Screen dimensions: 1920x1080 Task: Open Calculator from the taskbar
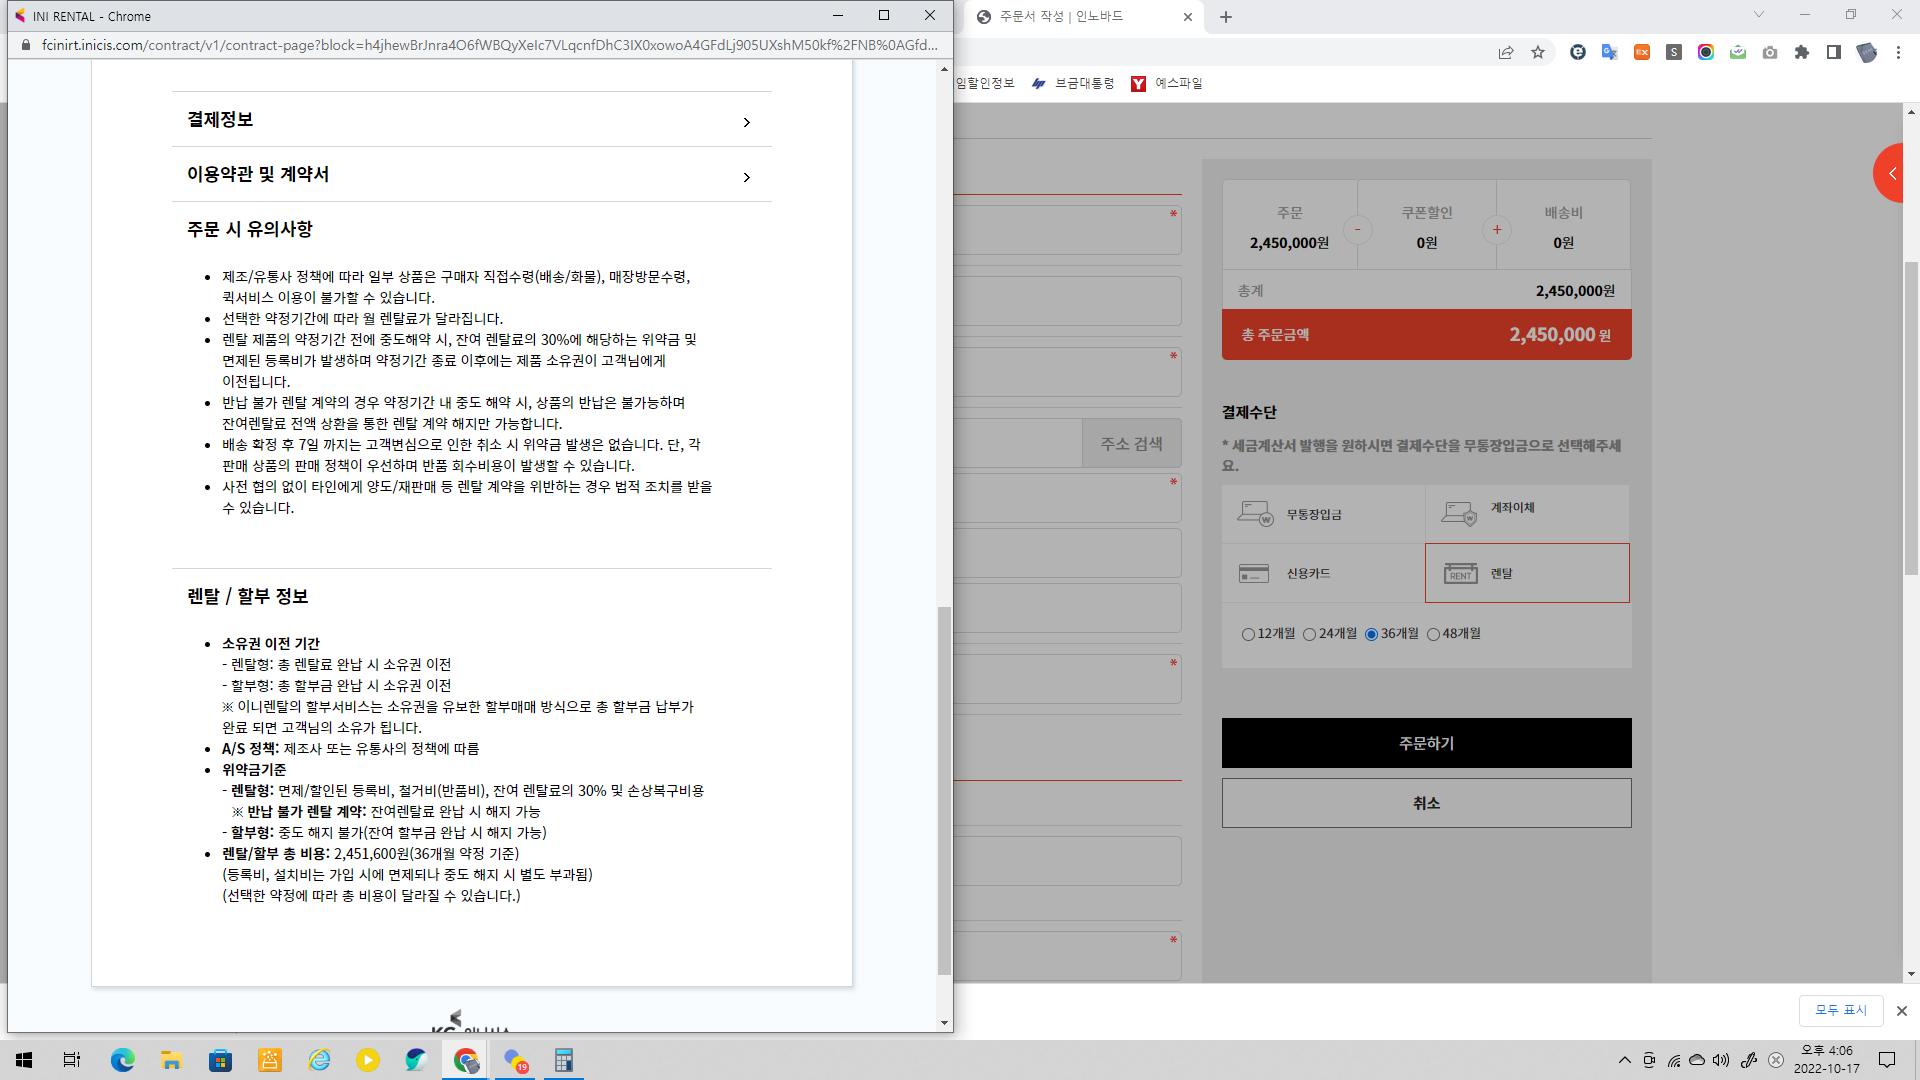point(564,1060)
